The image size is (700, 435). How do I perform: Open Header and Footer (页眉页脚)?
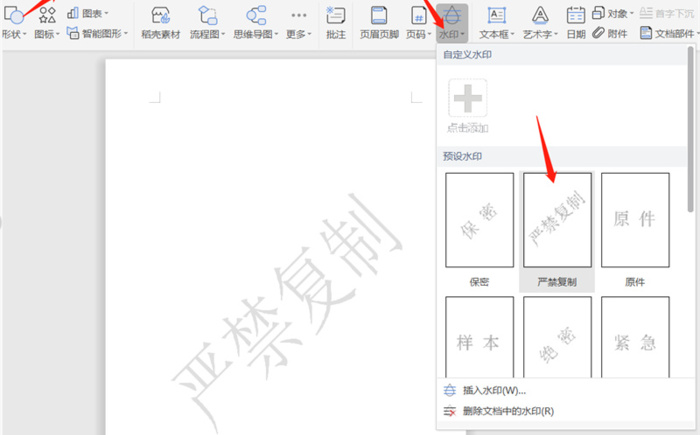click(x=379, y=23)
